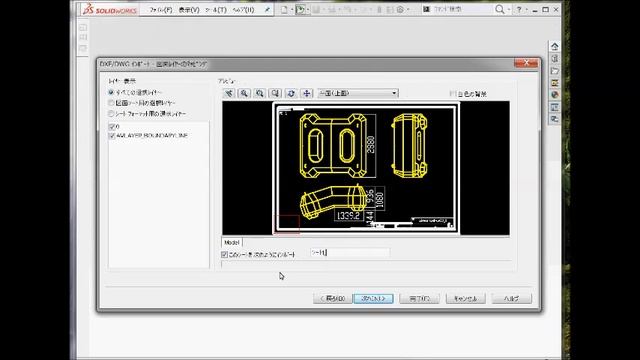Viewport: 640px width, 360px height.
Task: Click the drawing preview thumbnail
Action: pos(366,168)
